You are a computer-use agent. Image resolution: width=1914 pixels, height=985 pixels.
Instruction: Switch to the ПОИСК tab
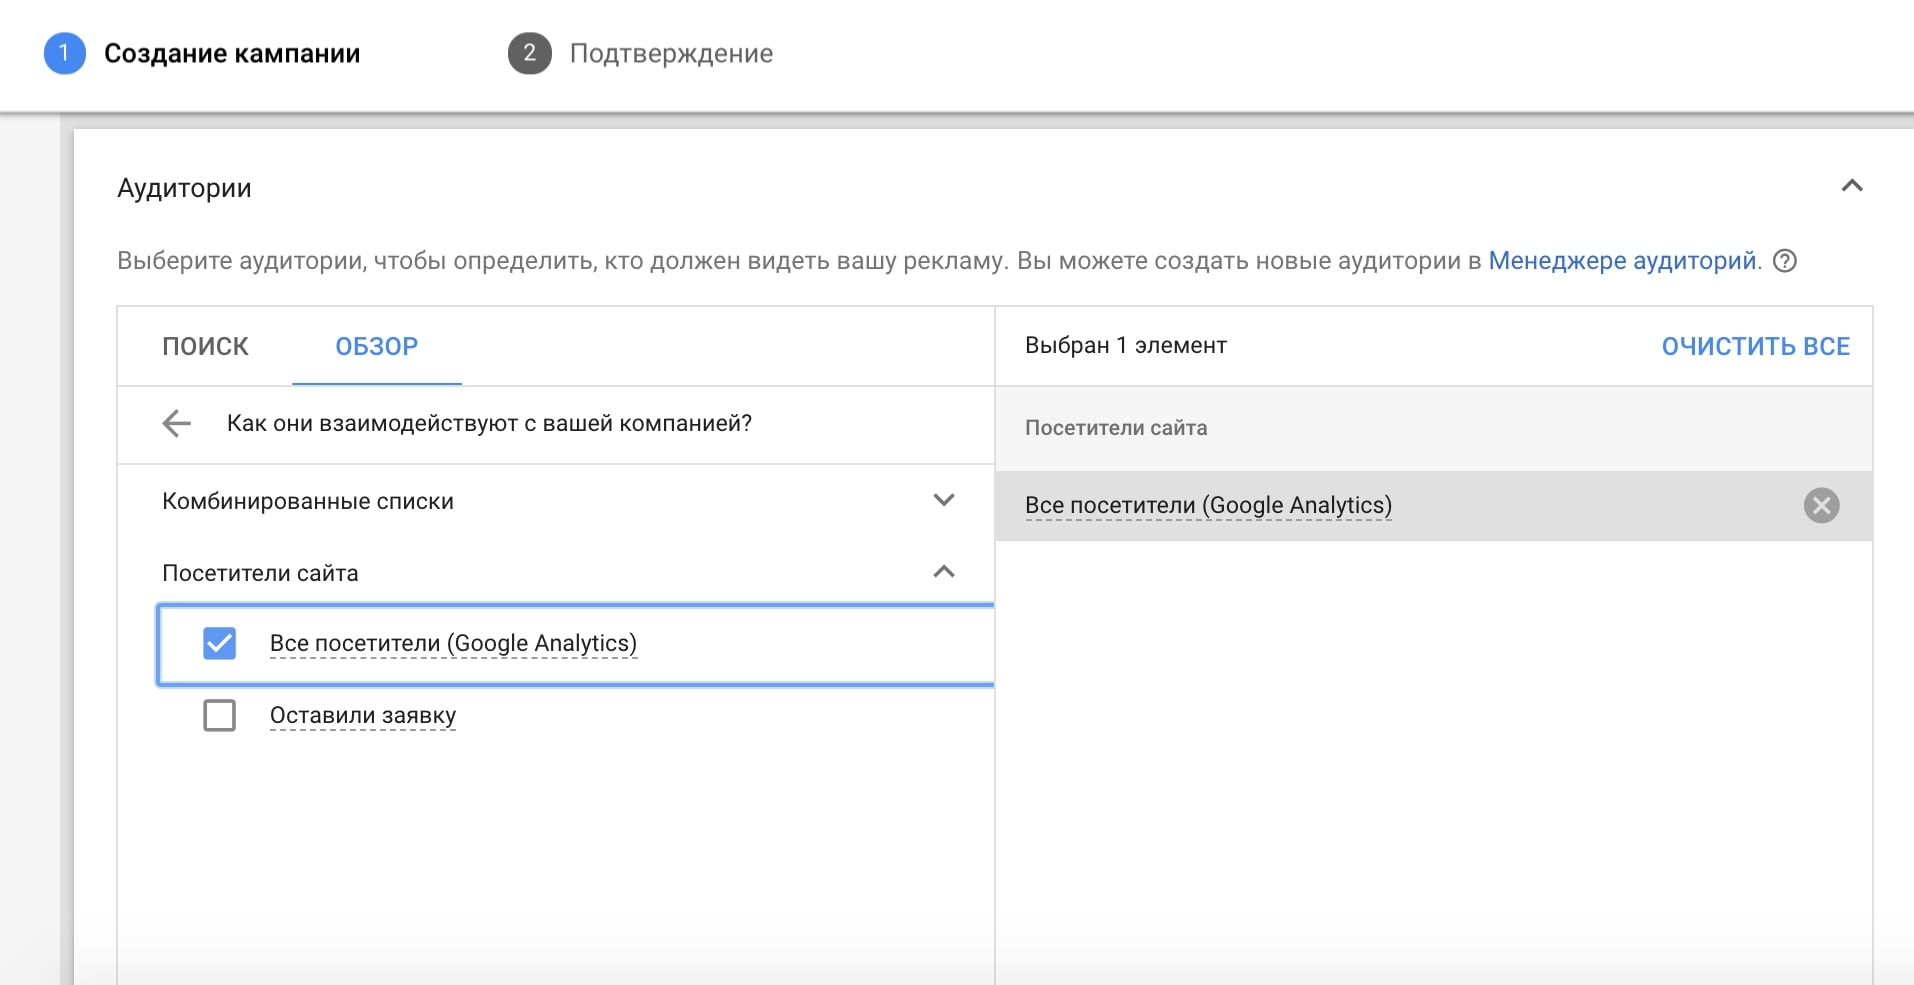[205, 346]
